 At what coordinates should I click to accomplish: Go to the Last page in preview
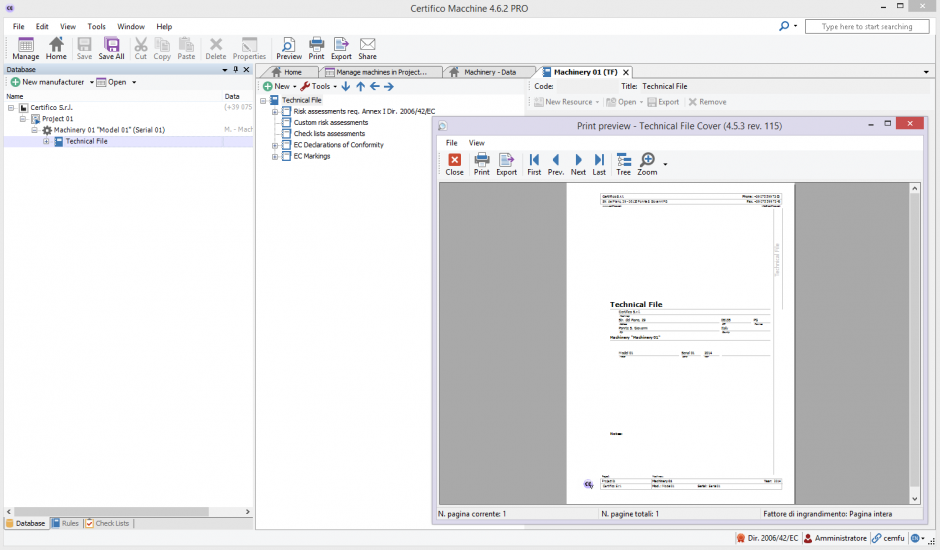[599, 164]
